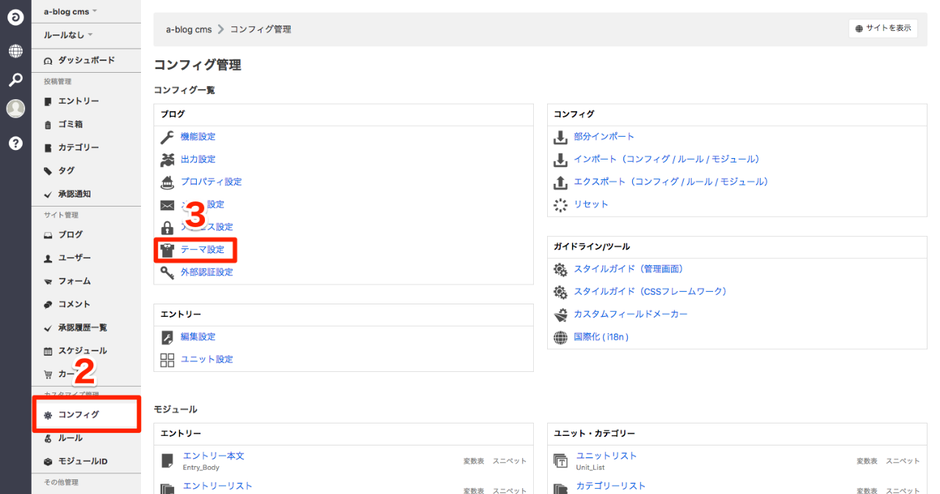Open search with the magnifier icon

point(16,80)
